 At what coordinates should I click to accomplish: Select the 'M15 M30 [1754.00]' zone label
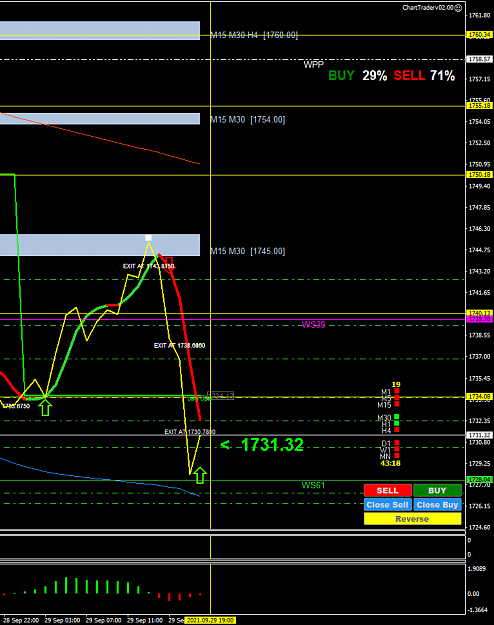[x=248, y=120]
